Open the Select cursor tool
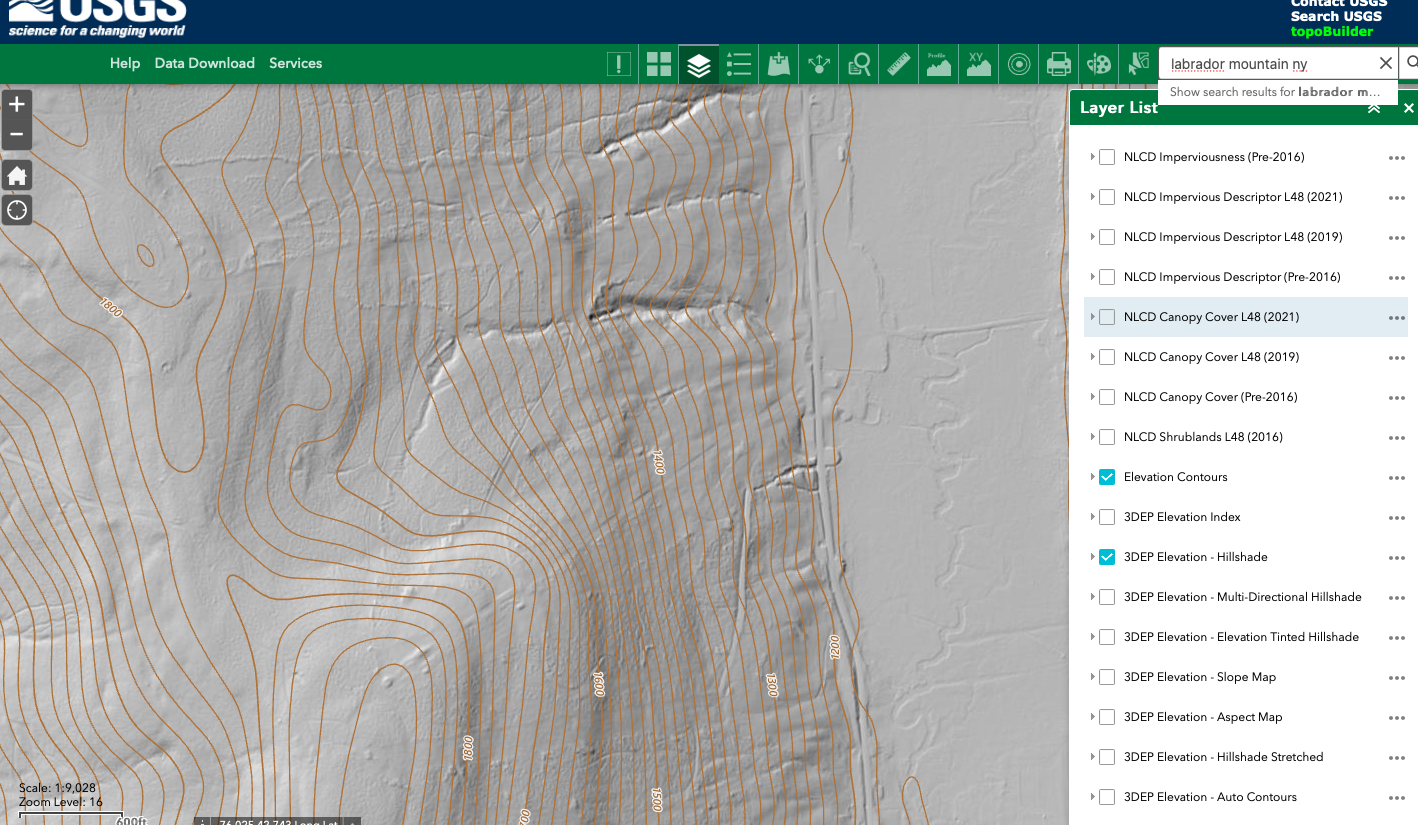This screenshot has height=825, width=1418. click(x=1139, y=64)
